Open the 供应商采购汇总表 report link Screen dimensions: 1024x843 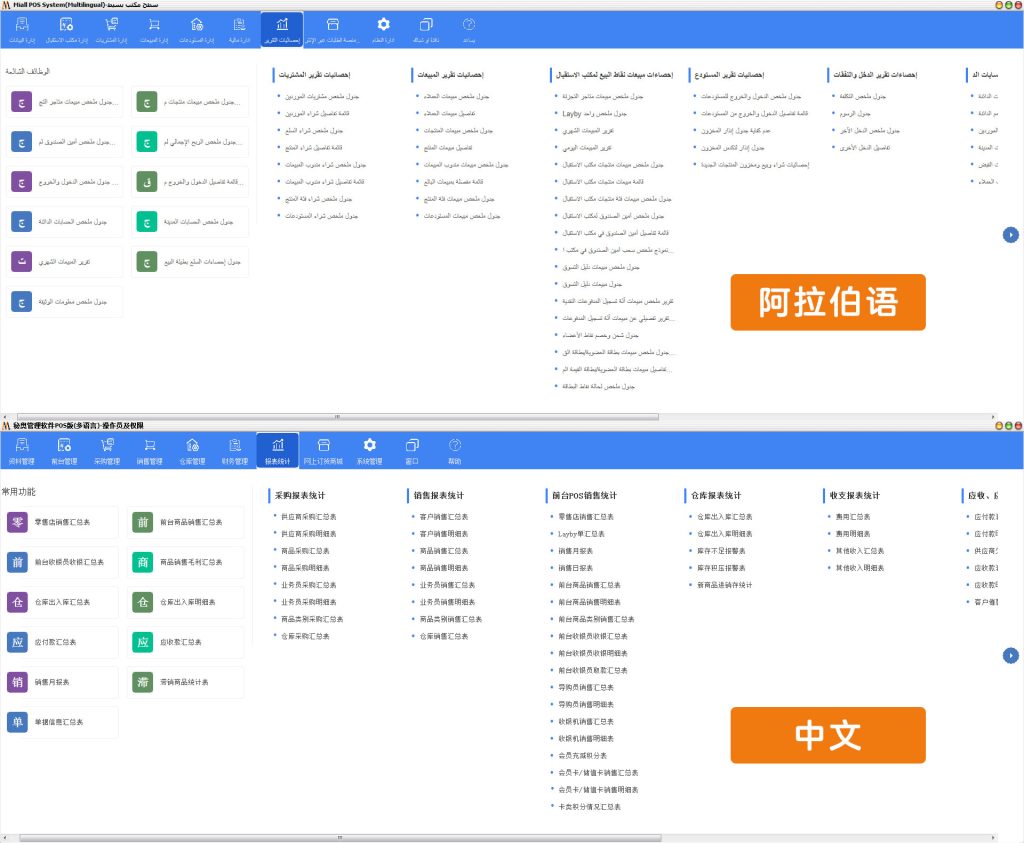tap(308, 517)
